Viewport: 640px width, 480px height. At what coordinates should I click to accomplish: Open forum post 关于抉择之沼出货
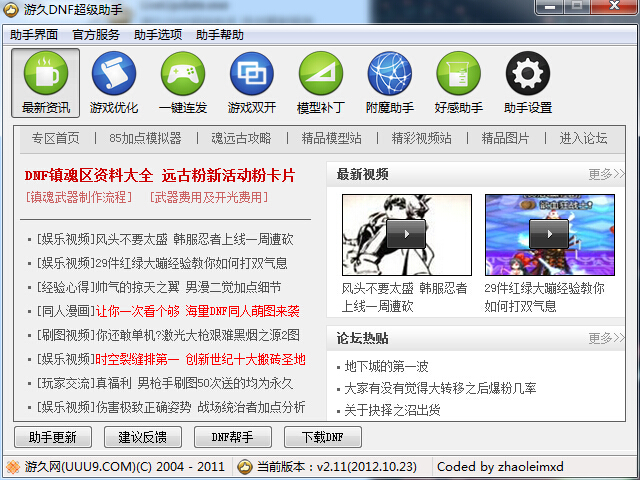click(392, 410)
